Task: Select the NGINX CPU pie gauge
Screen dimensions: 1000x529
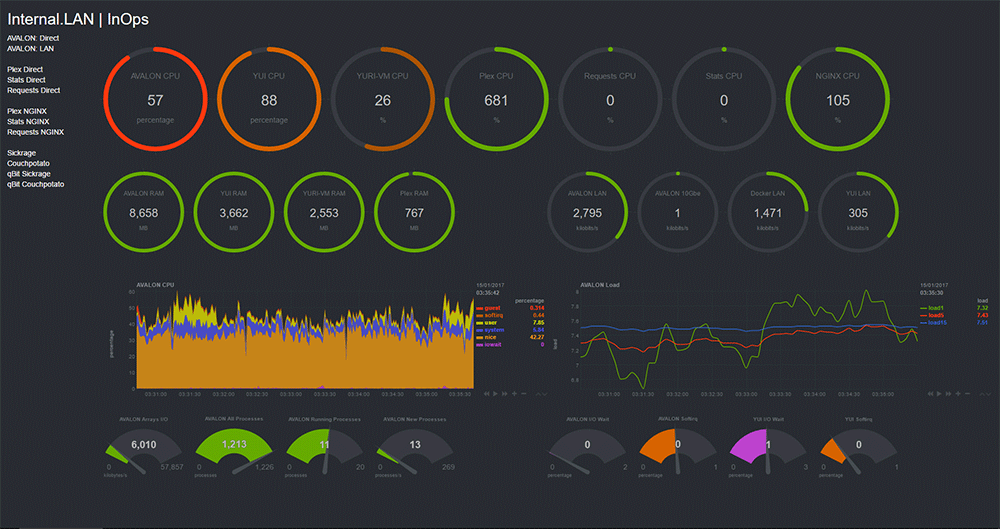Action: point(838,99)
